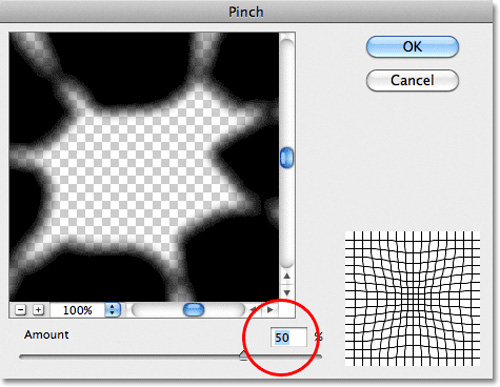The height and width of the screenshot is (387, 500).
Task: Click vertical scrollbar track above the thumb
Action: click(x=287, y=93)
